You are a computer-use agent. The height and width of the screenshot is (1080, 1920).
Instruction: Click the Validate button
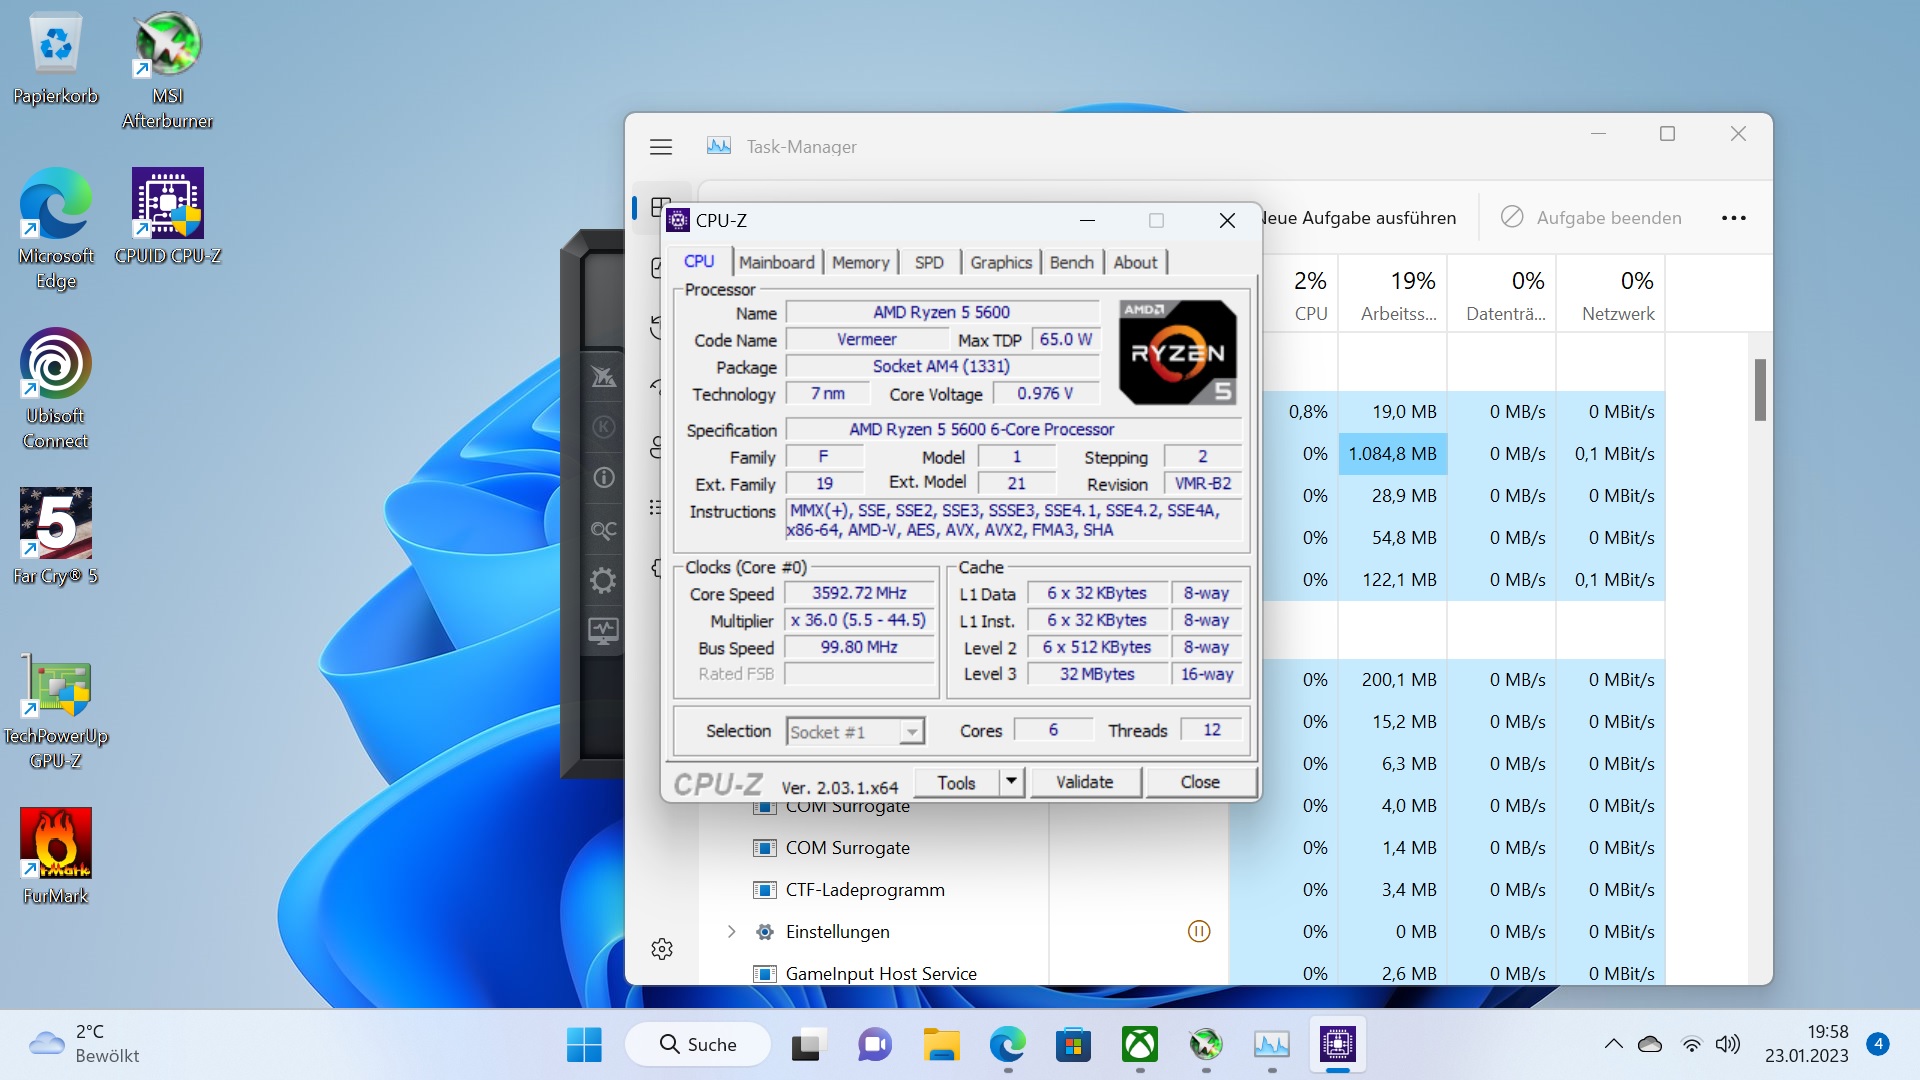click(1085, 782)
